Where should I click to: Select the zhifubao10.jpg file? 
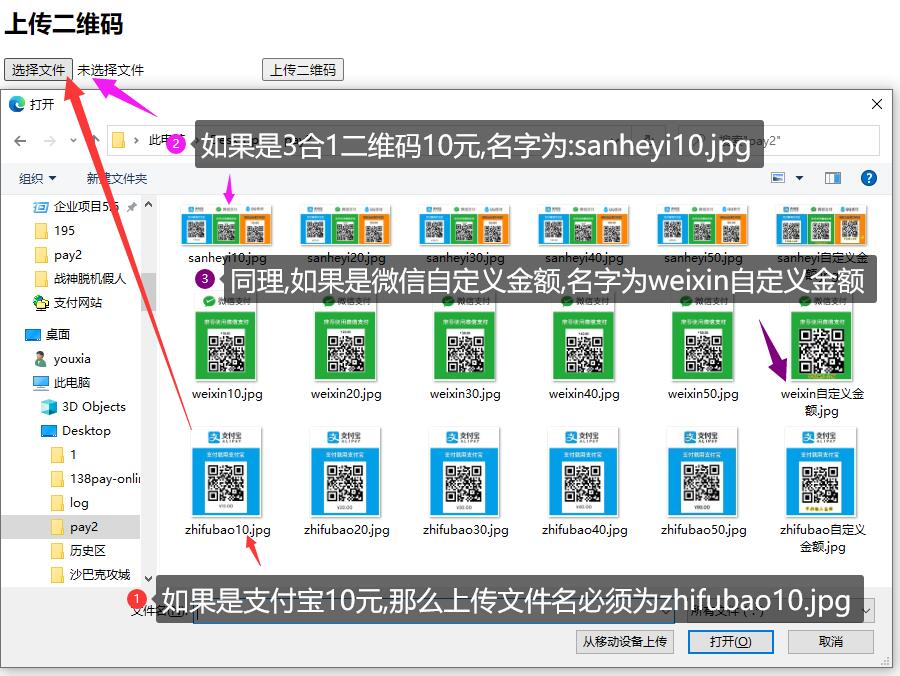click(x=227, y=482)
